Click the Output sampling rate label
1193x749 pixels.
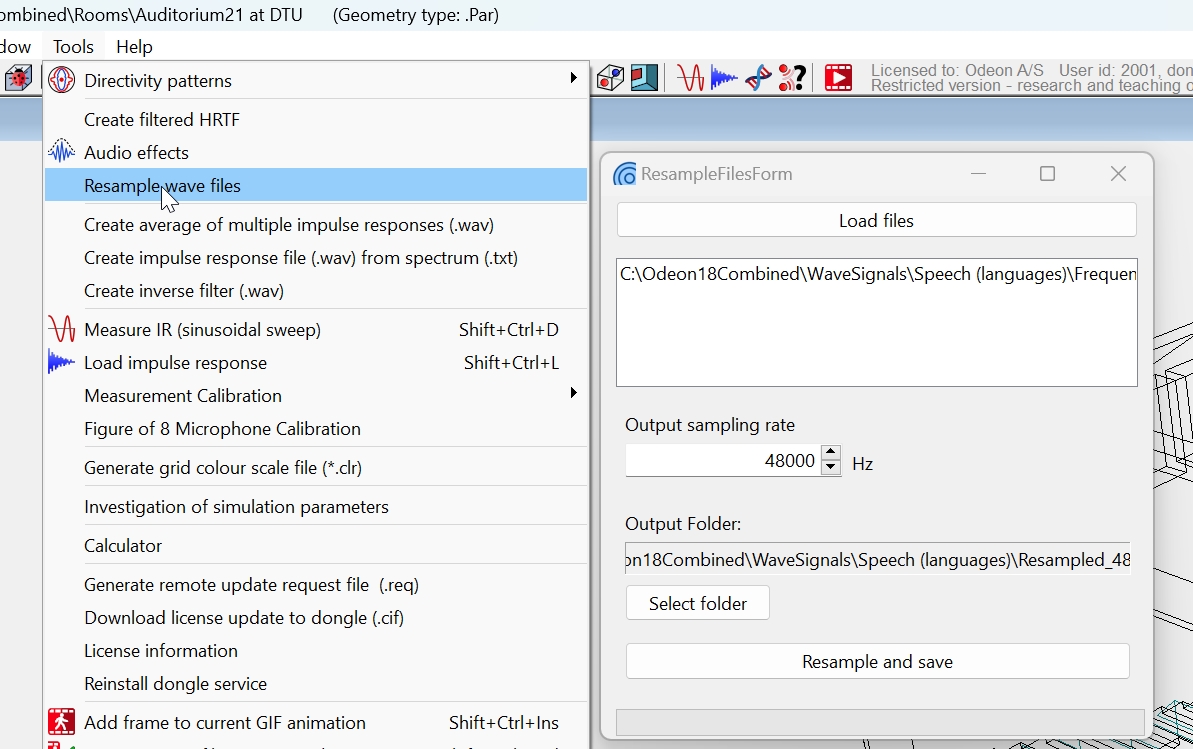coord(710,425)
